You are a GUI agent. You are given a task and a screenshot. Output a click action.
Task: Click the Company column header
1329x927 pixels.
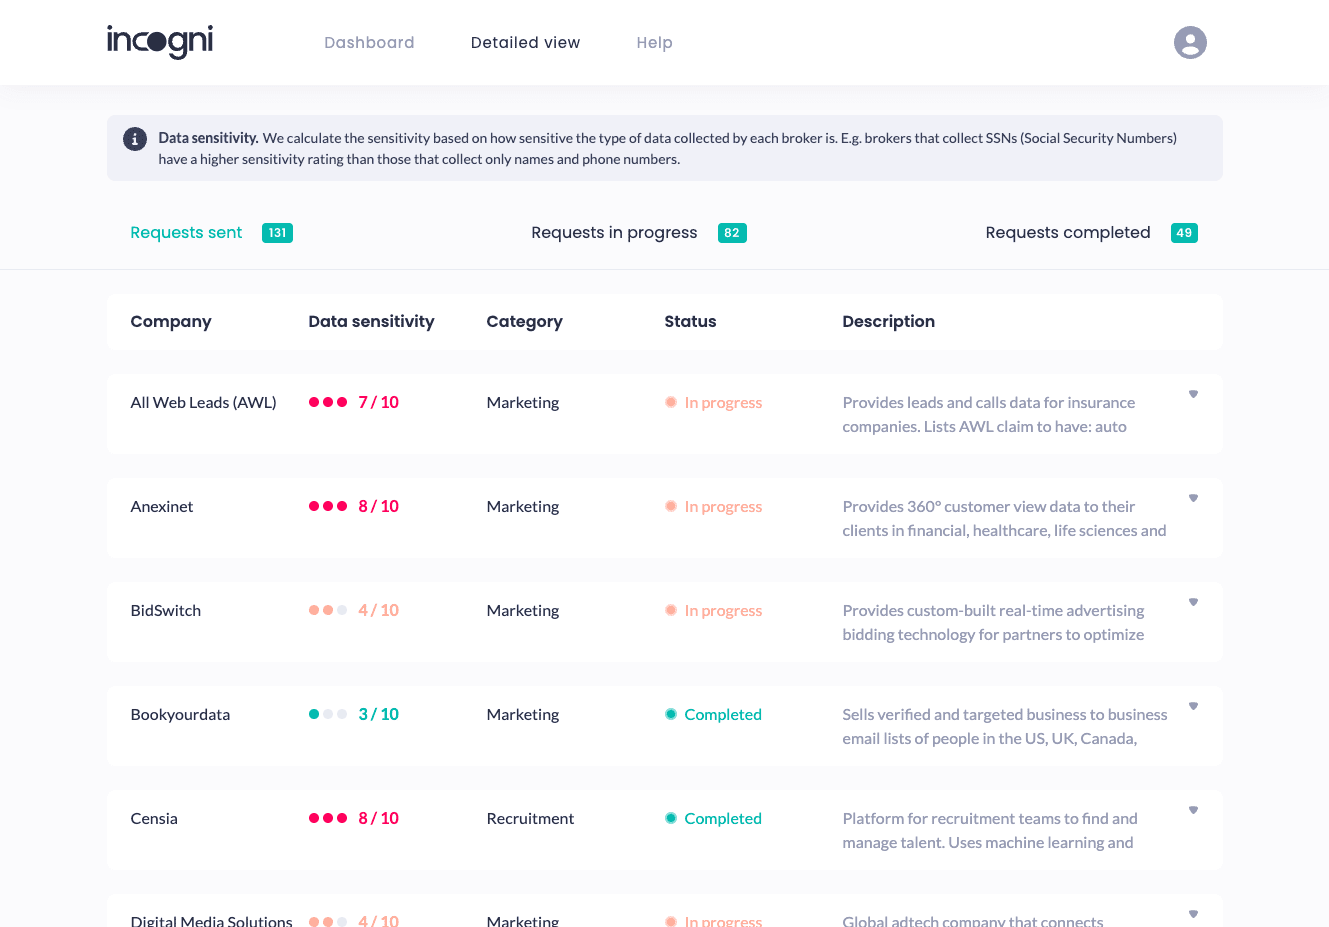coord(171,321)
